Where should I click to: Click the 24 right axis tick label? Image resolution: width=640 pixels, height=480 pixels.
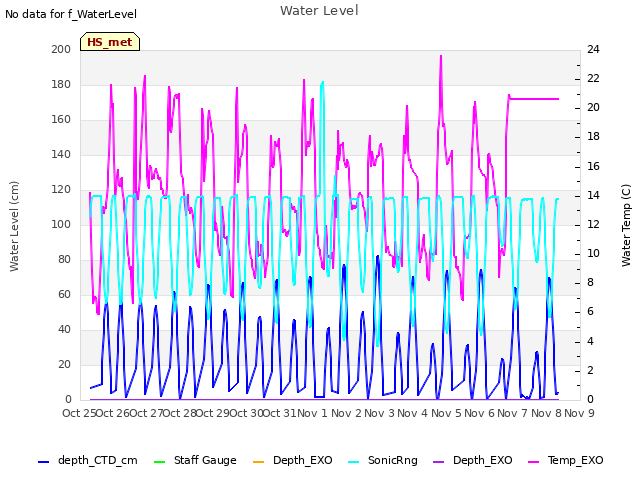click(593, 49)
